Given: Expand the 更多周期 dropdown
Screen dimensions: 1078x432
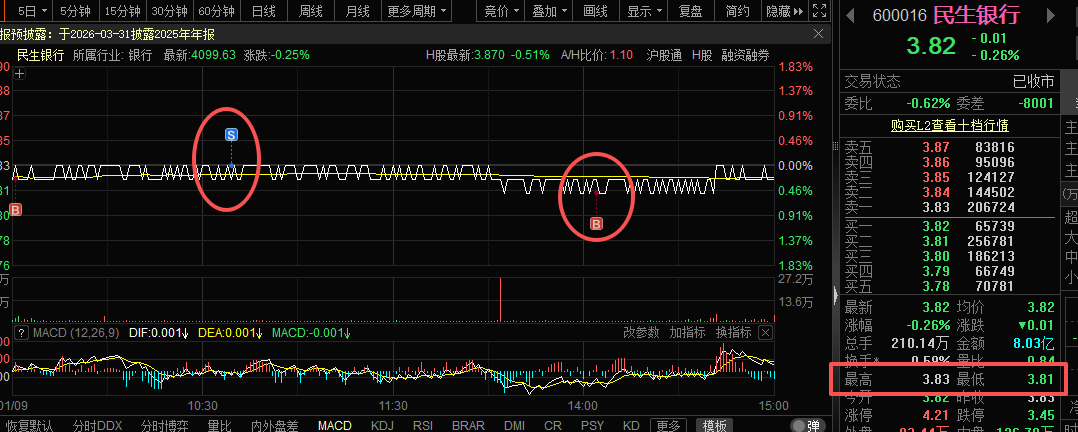Looking at the screenshot, I should (417, 11).
